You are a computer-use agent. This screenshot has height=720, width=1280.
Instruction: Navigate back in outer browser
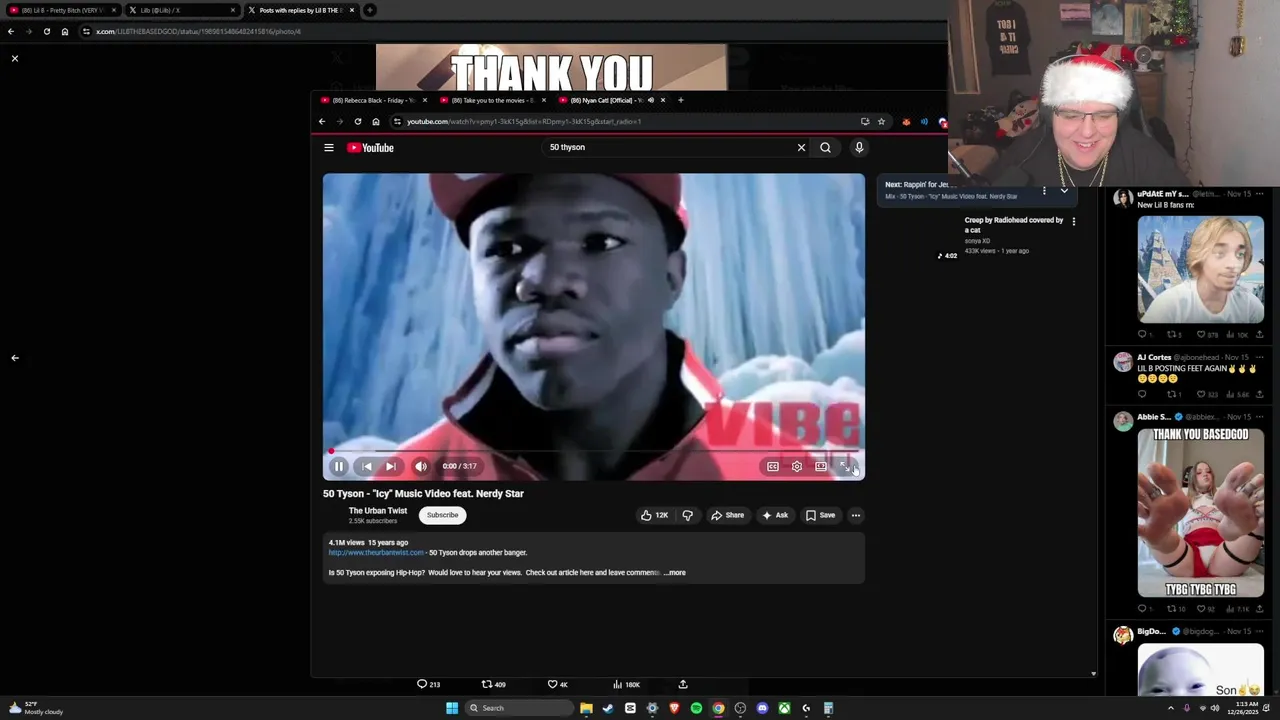click(x=11, y=31)
